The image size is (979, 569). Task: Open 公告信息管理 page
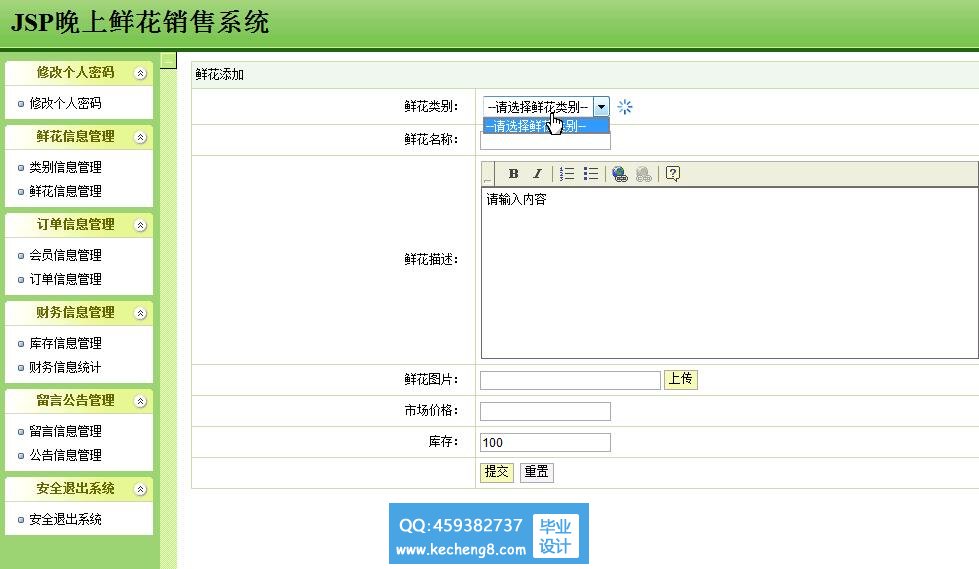(65, 455)
